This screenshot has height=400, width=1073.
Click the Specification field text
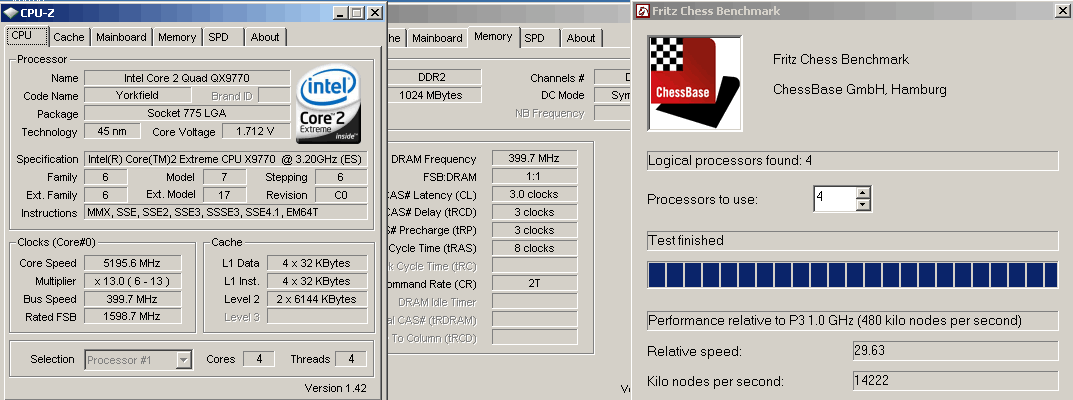coord(226,159)
